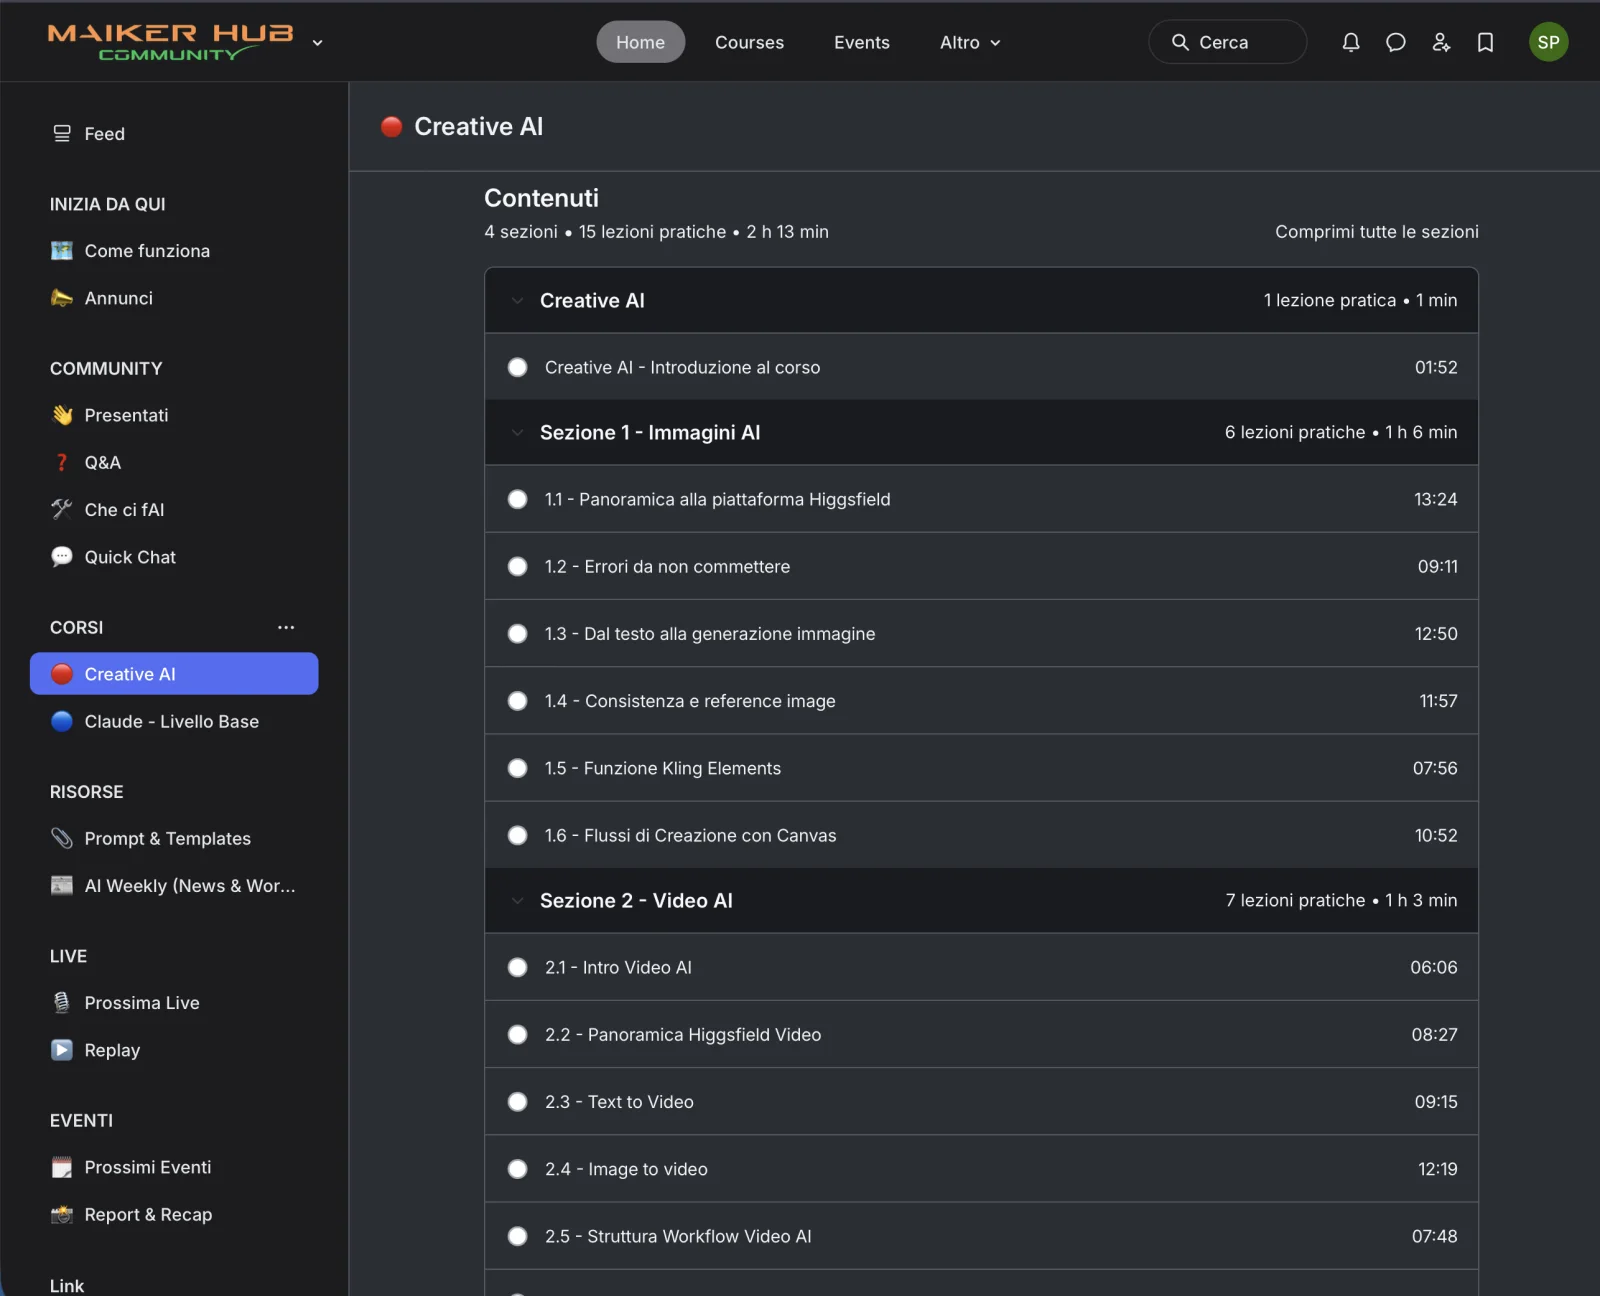
Task: Open the Feed sidebar item
Action: [174, 133]
